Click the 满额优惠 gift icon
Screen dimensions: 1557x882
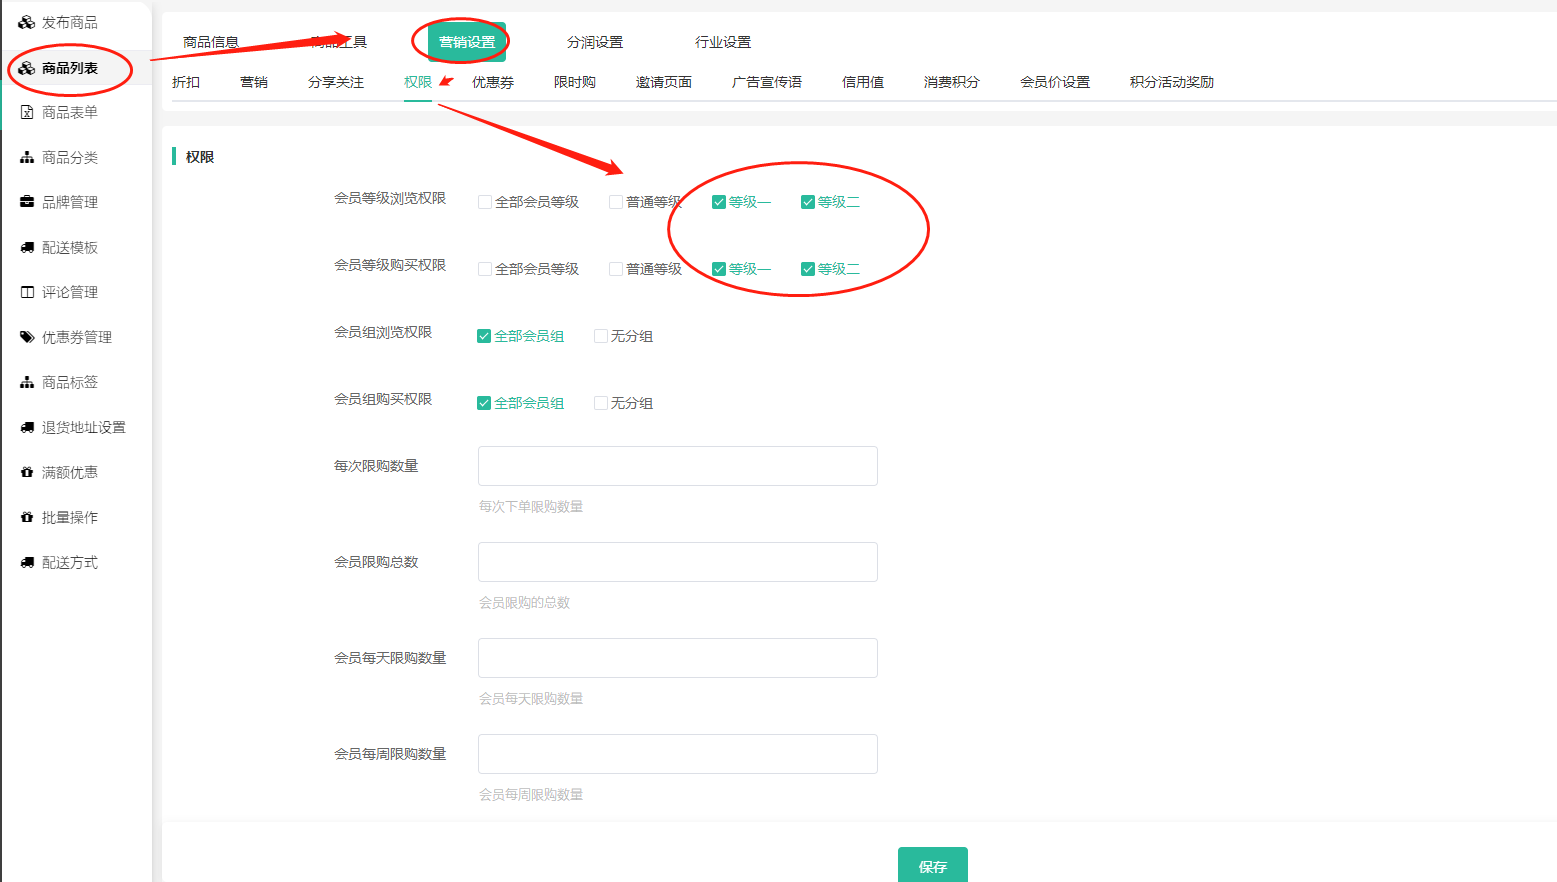pos(27,472)
